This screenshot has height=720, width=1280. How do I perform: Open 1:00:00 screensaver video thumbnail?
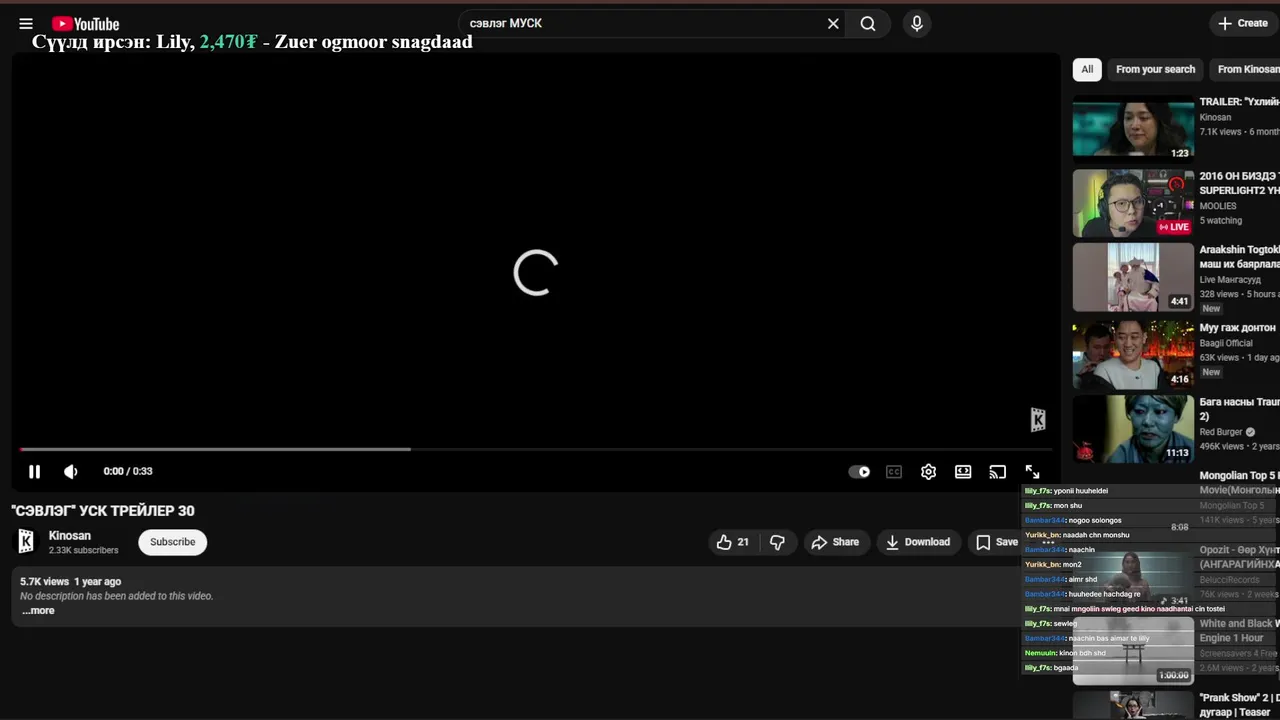click(1134, 652)
